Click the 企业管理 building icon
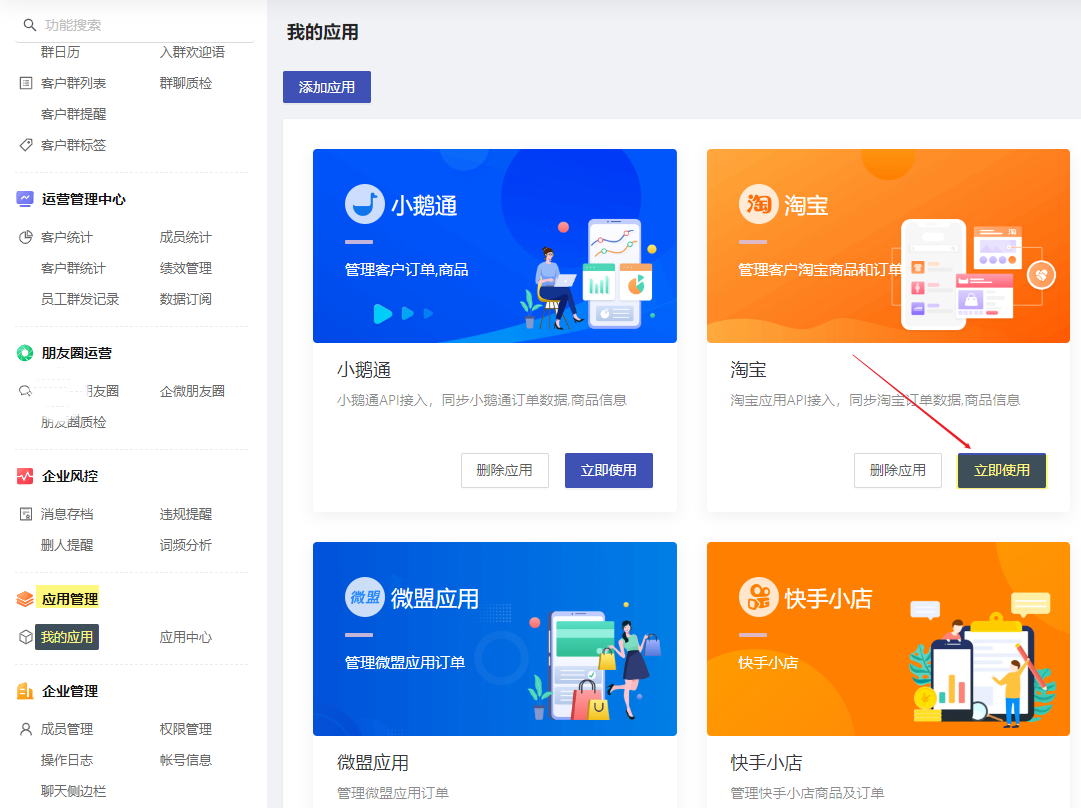 [x=25, y=691]
